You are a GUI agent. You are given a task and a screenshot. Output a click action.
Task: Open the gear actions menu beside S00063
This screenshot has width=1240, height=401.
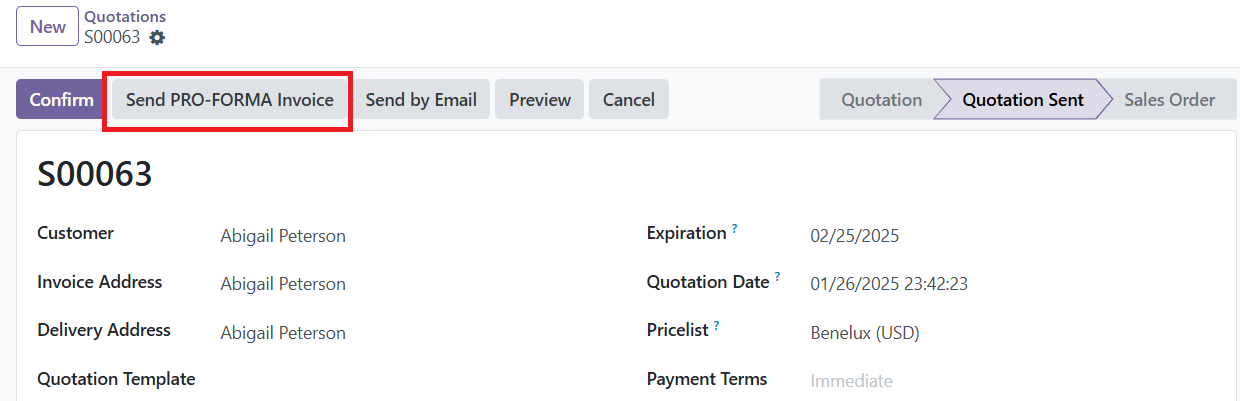click(157, 37)
